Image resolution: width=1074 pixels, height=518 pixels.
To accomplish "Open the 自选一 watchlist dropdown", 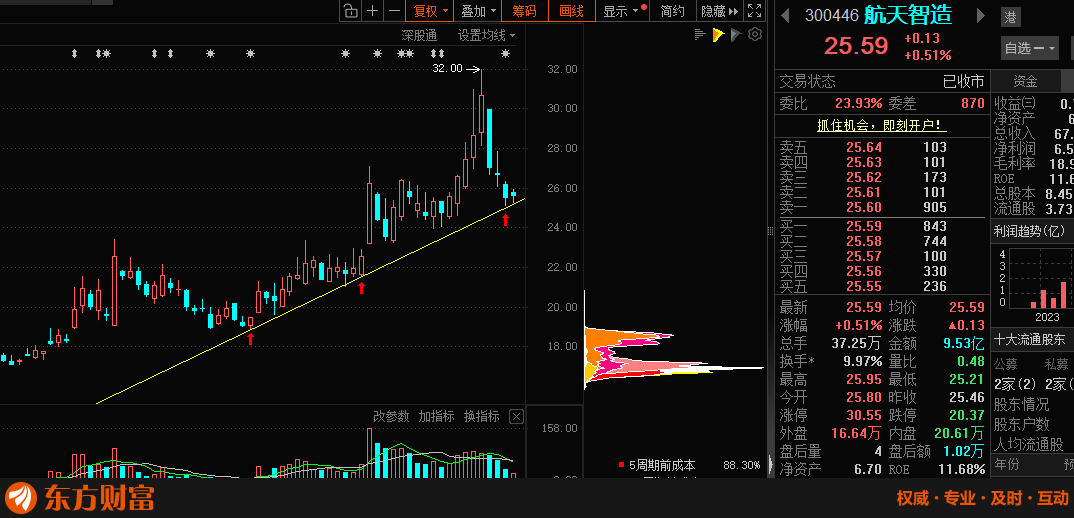I will click(1029, 48).
